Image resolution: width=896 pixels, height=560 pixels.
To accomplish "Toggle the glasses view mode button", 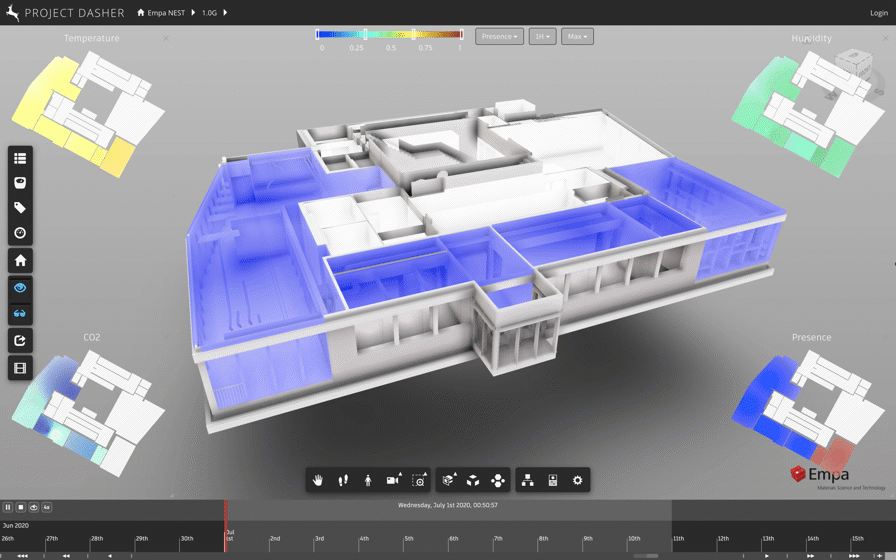I will [20, 314].
